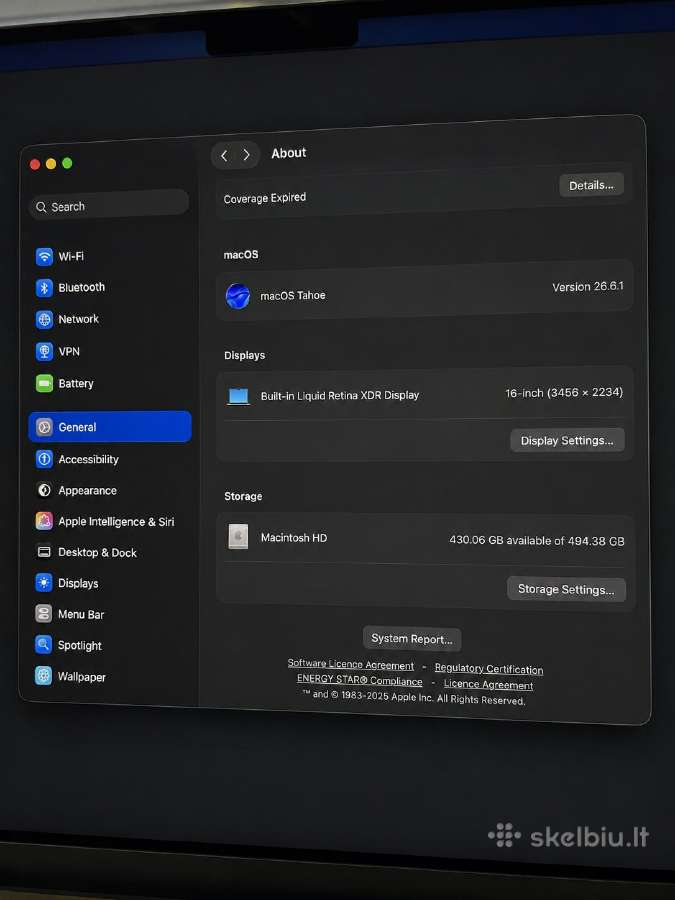This screenshot has width=675, height=900.
Task: Open the Licence Agreement link
Action: pos(488,684)
